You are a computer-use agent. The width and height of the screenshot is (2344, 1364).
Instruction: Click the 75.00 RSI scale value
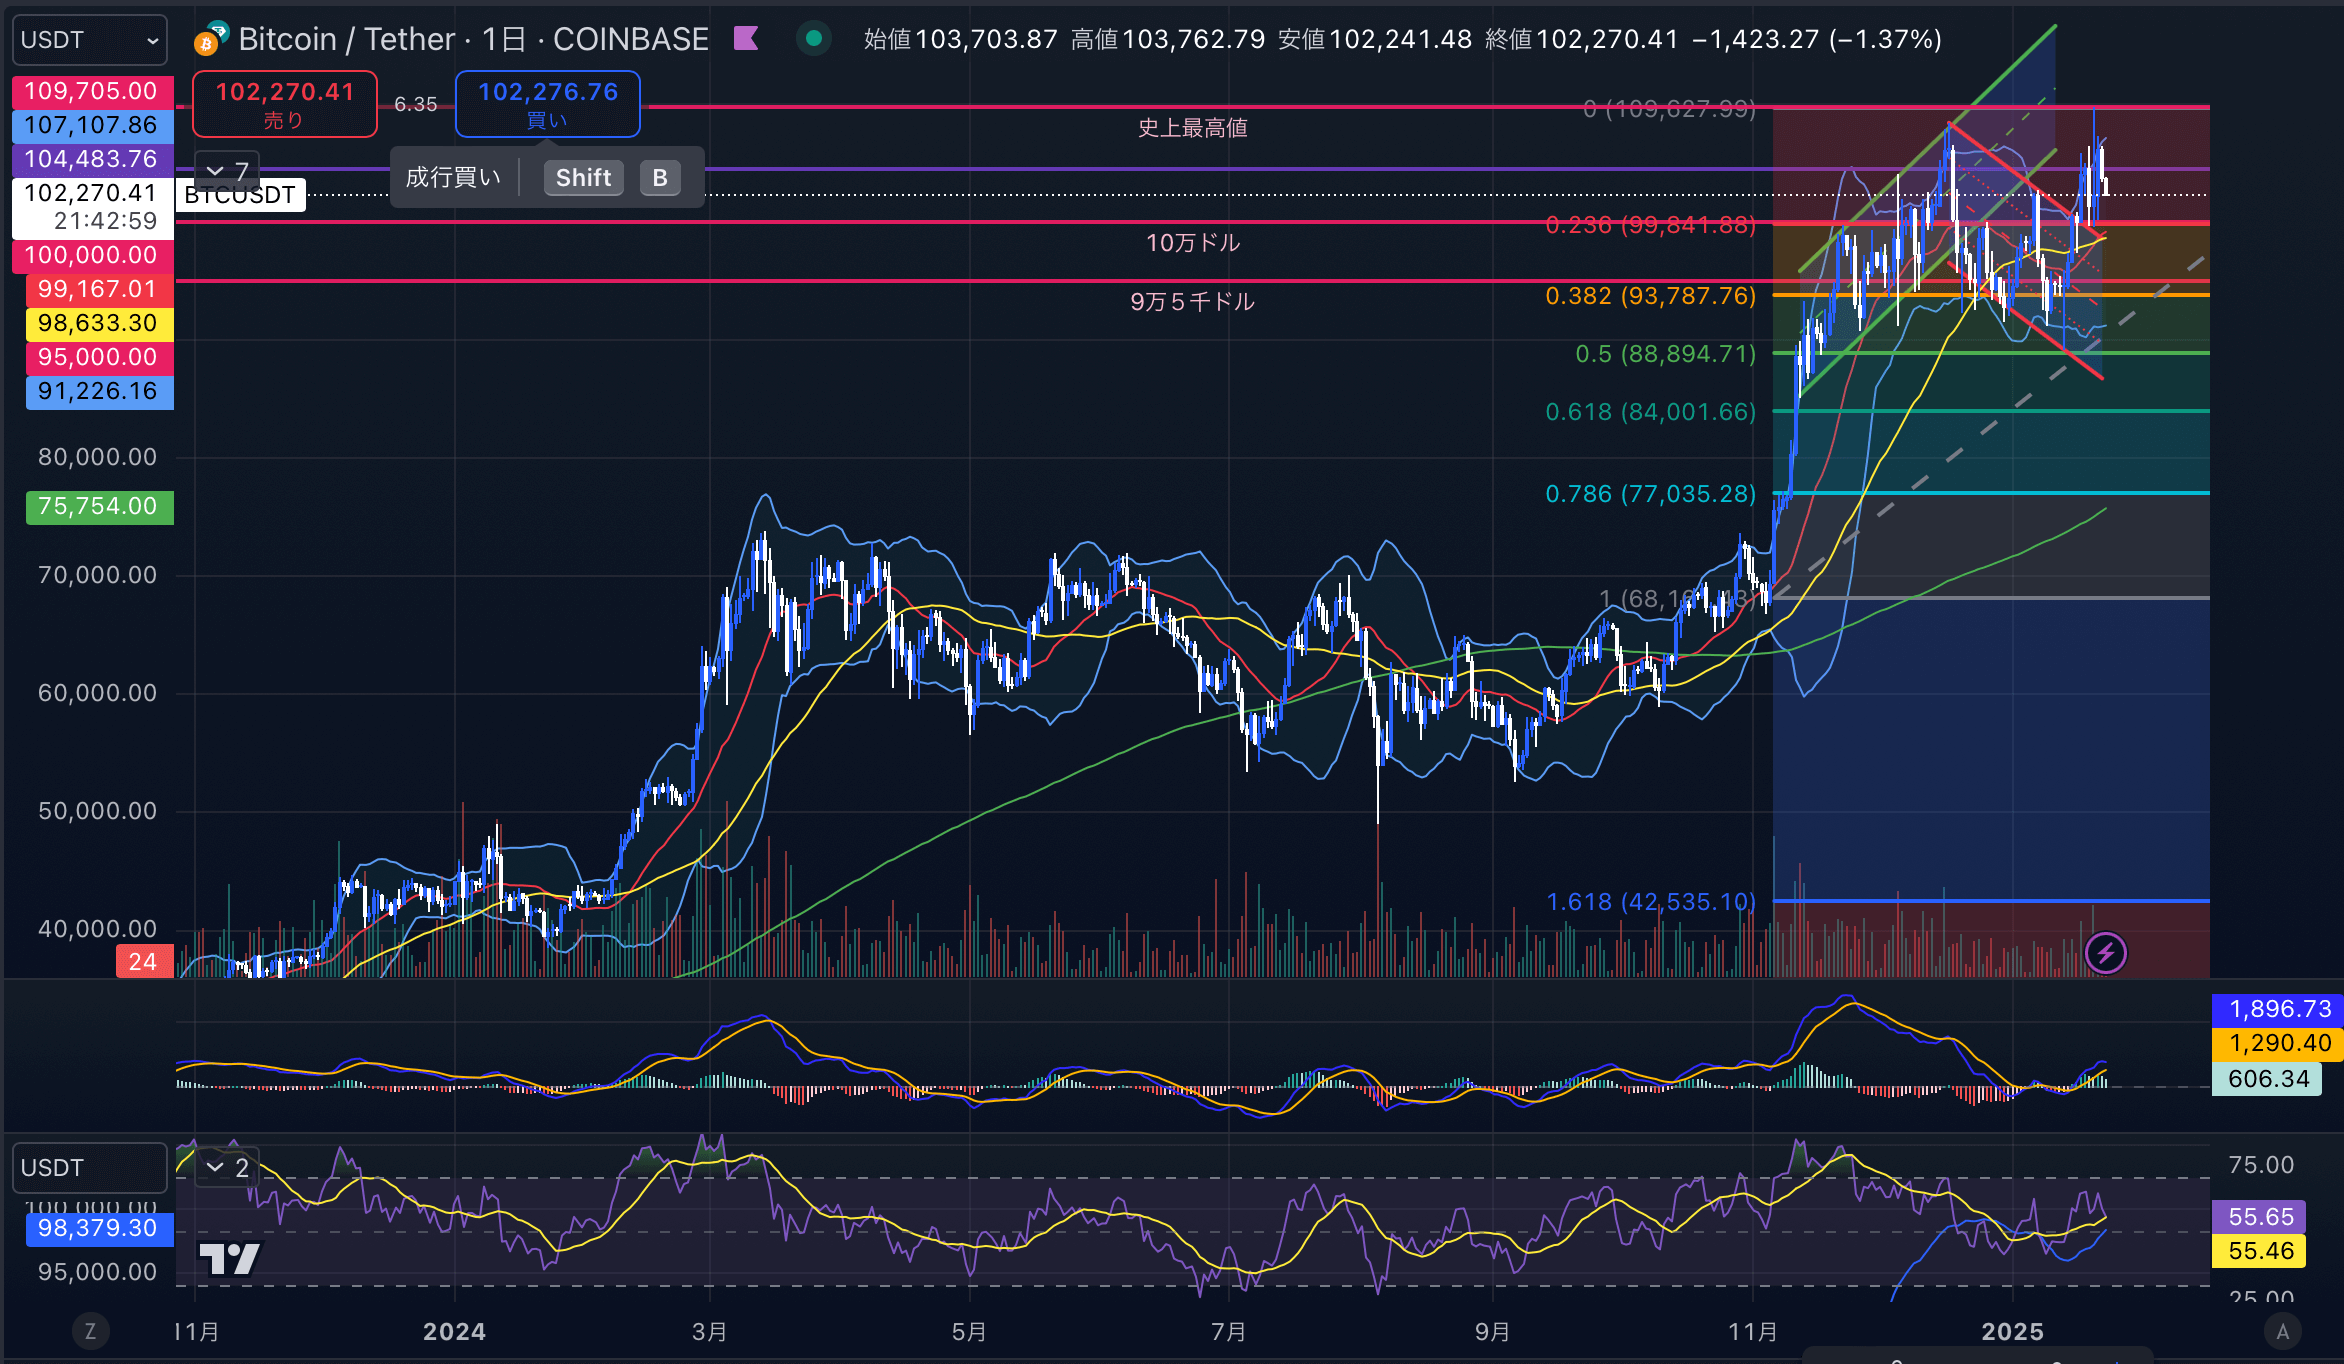coord(2261,1165)
